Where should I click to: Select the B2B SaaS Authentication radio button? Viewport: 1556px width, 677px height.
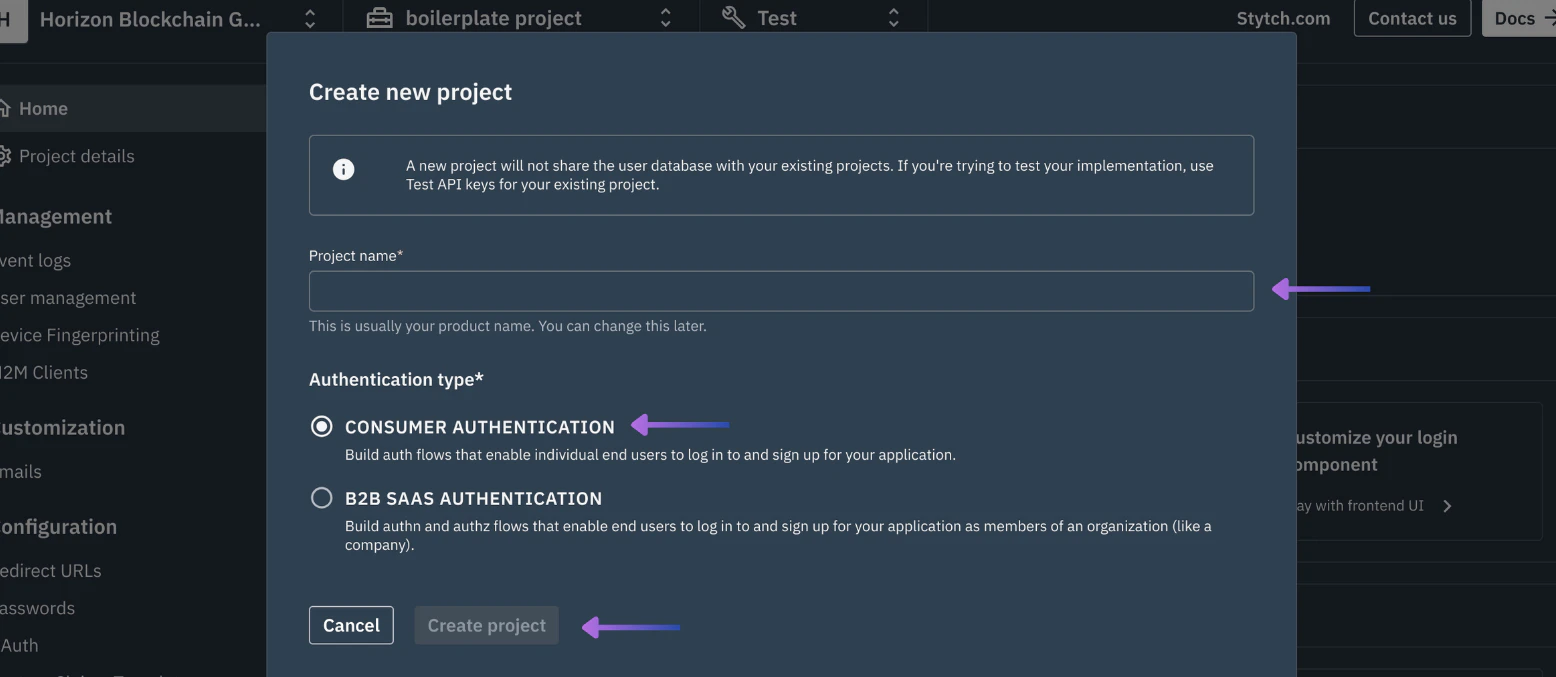tap(321, 497)
